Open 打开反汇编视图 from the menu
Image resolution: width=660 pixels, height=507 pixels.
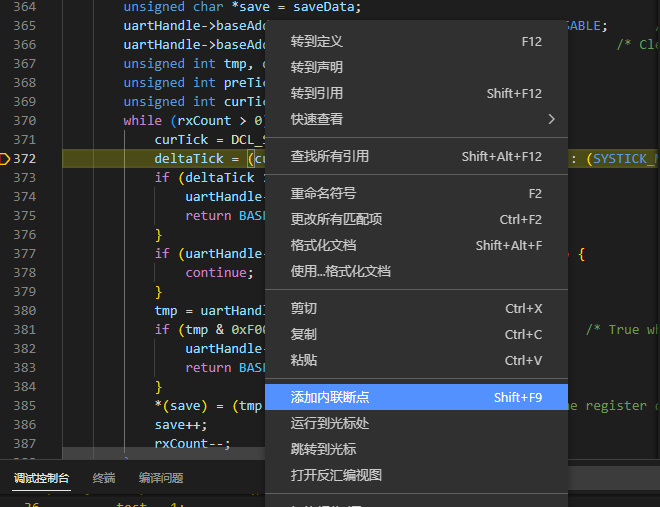(416, 475)
